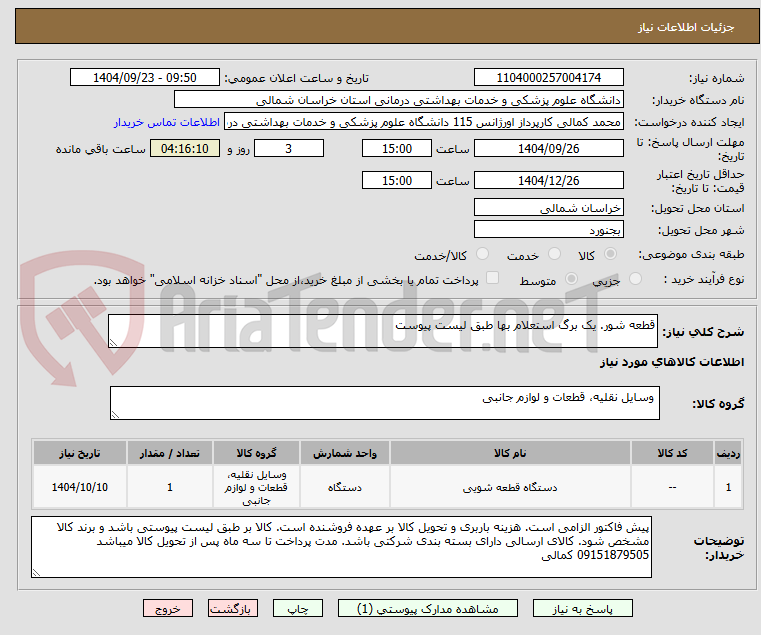Click the نام کالا column header
The image size is (761, 635).
tap(510, 453)
